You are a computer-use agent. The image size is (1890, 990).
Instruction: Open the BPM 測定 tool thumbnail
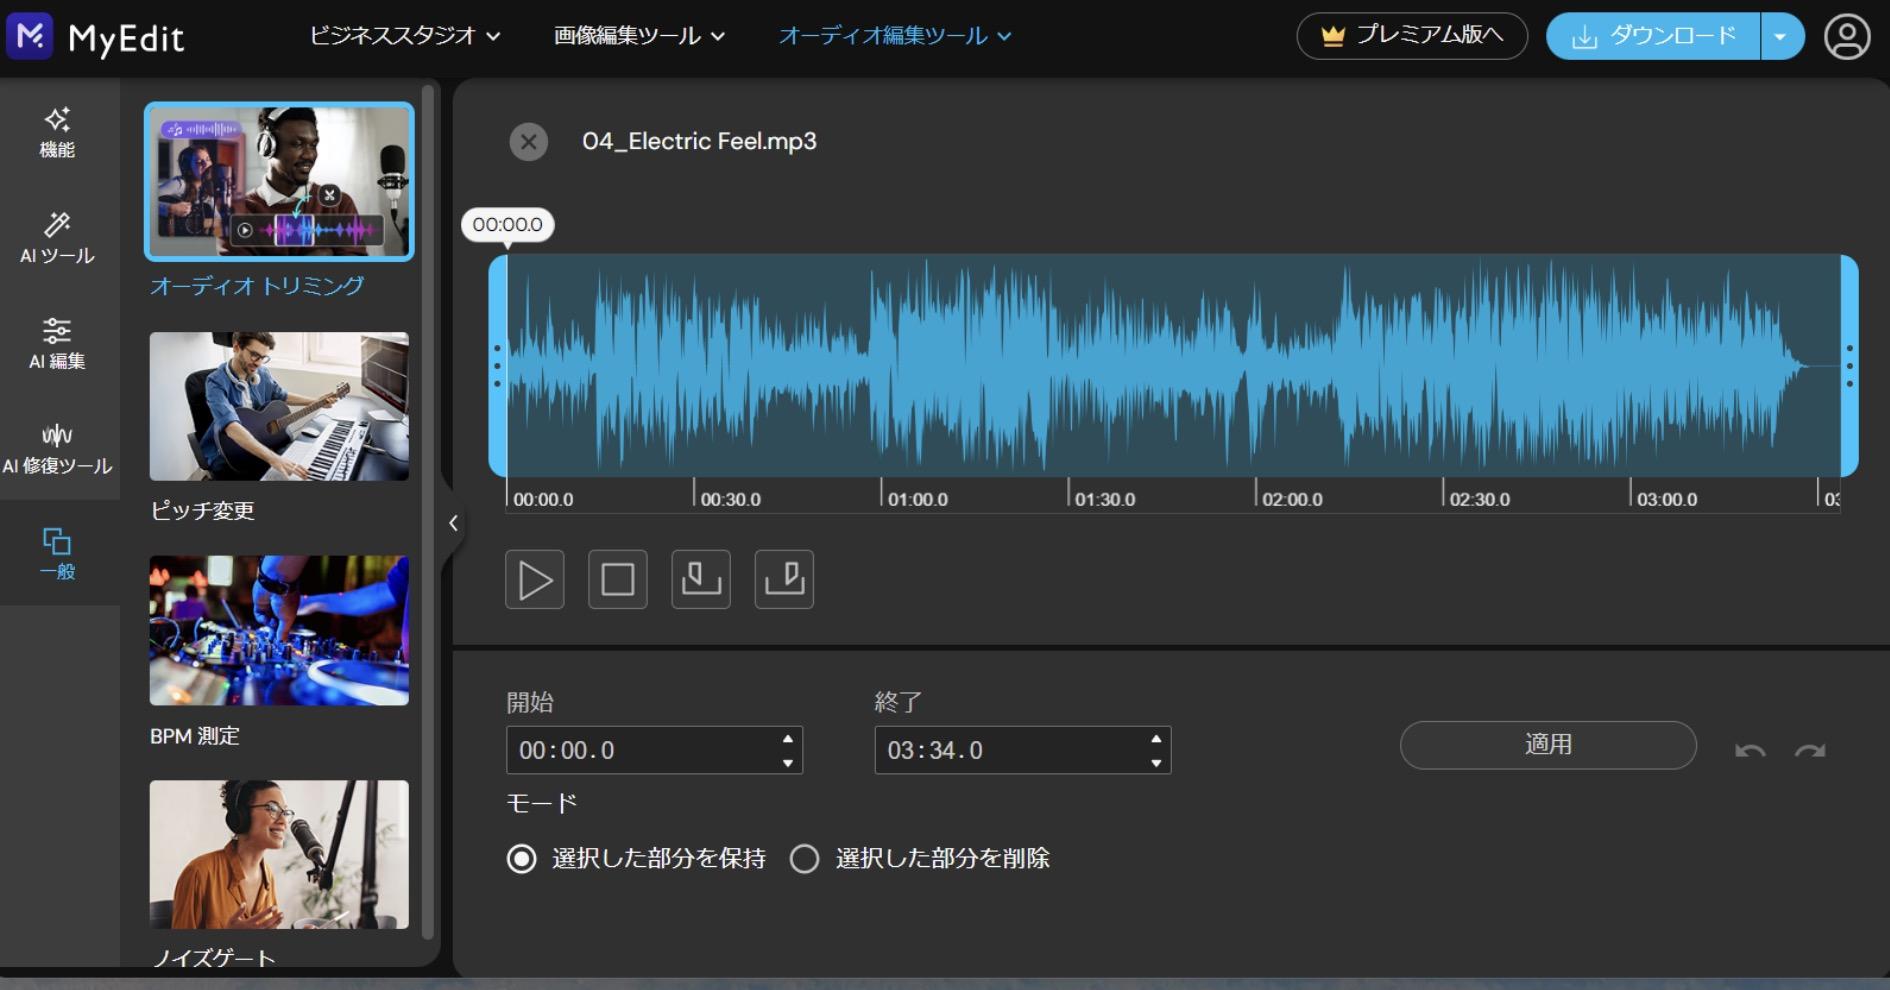pyautogui.click(x=279, y=631)
